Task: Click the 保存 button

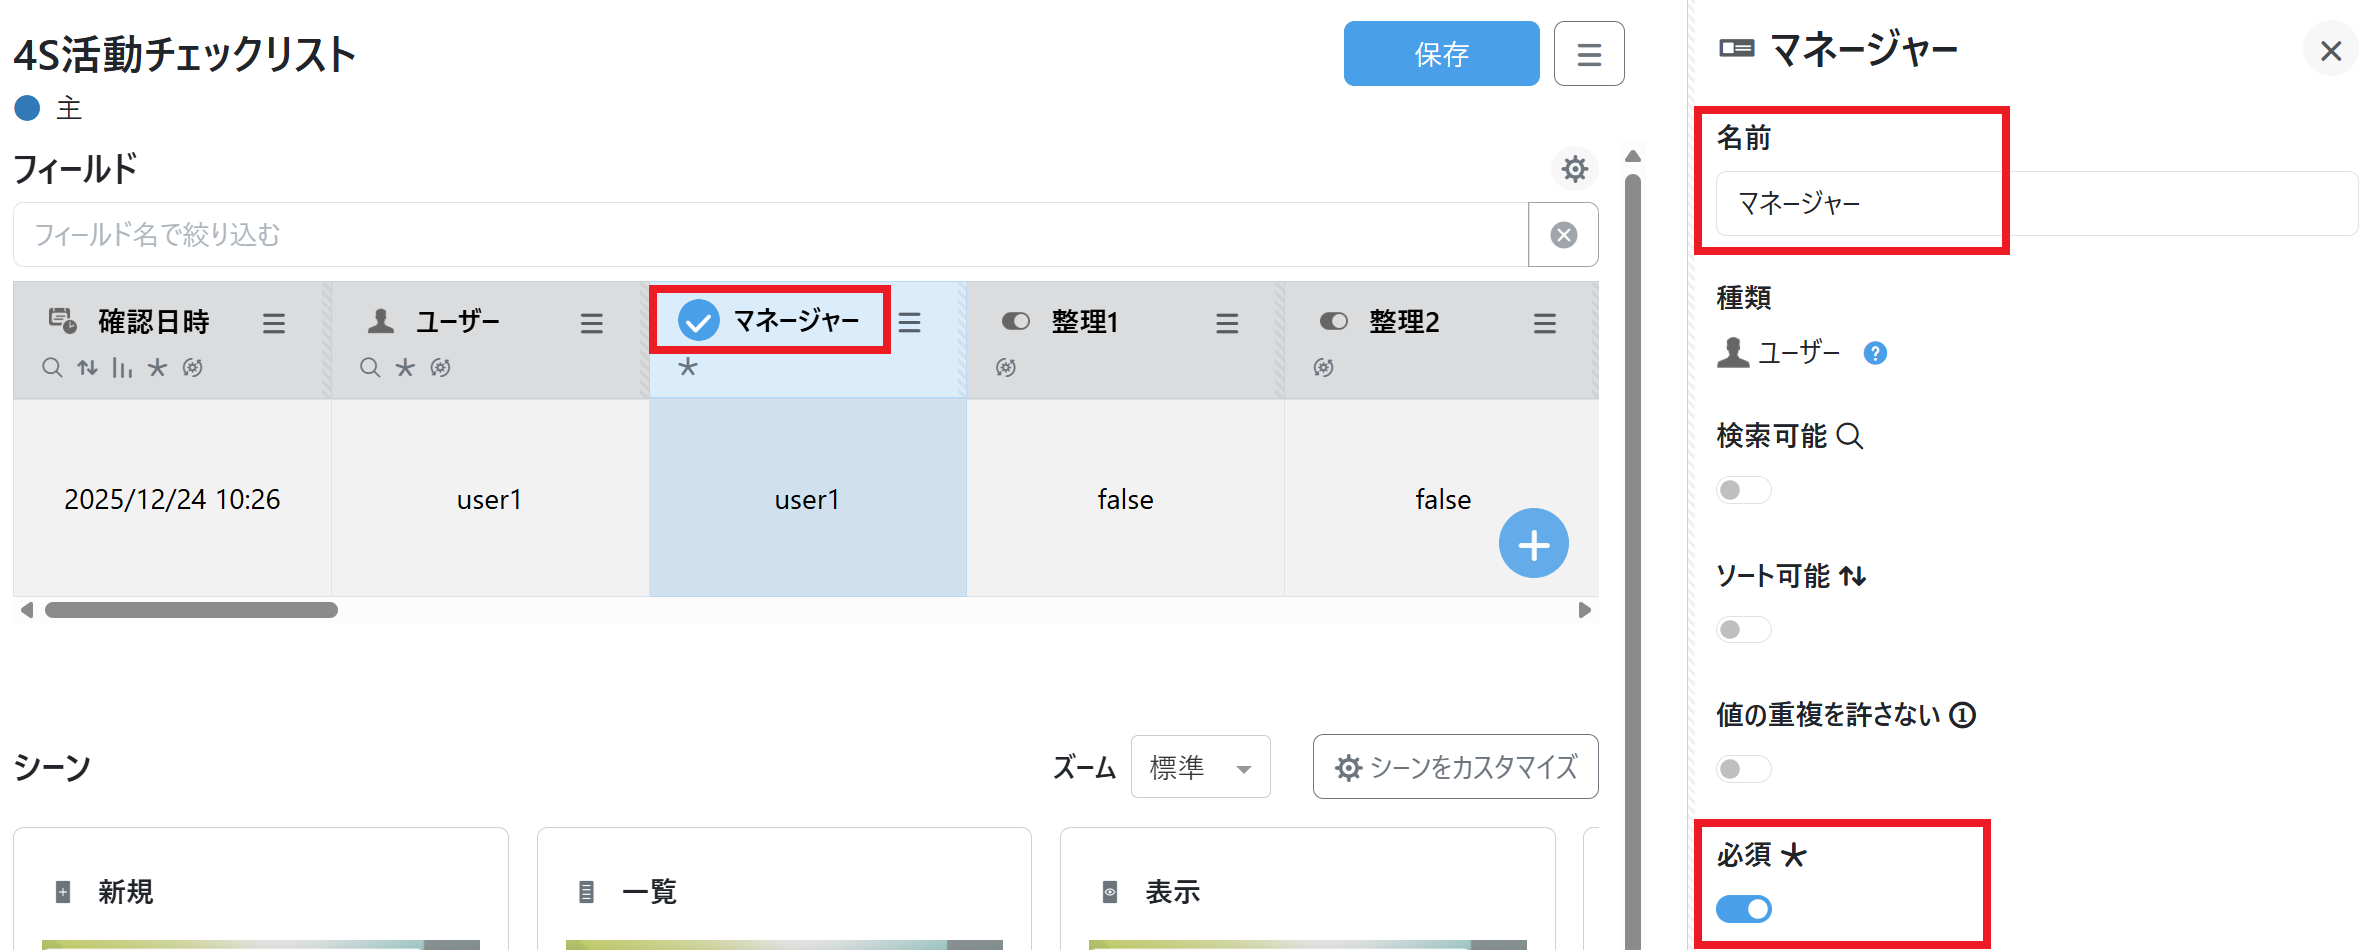Action: click(x=1441, y=54)
